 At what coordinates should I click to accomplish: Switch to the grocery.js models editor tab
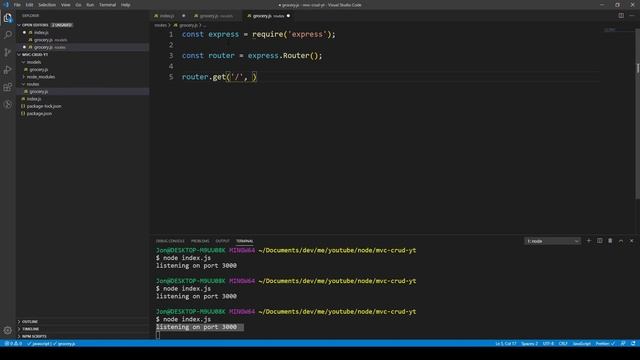point(215,16)
